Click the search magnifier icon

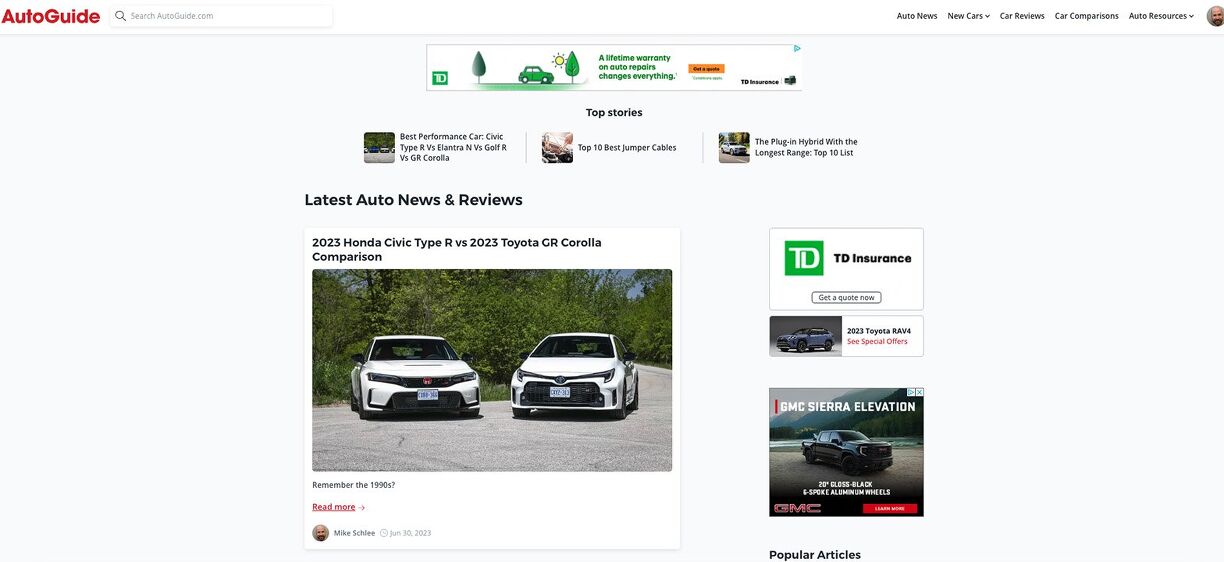coord(121,16)
